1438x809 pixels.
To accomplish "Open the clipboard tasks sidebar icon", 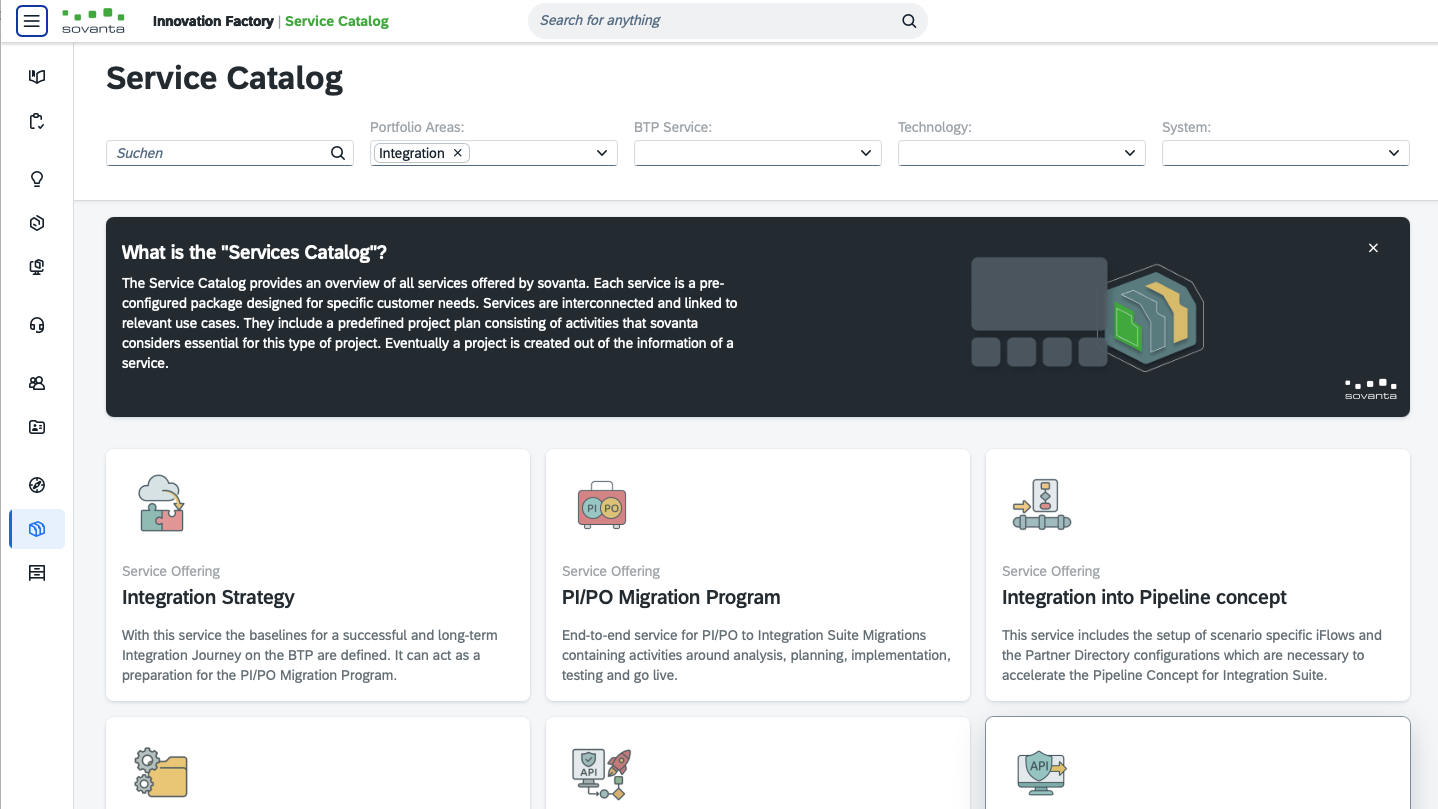I will tap(37, 122).
